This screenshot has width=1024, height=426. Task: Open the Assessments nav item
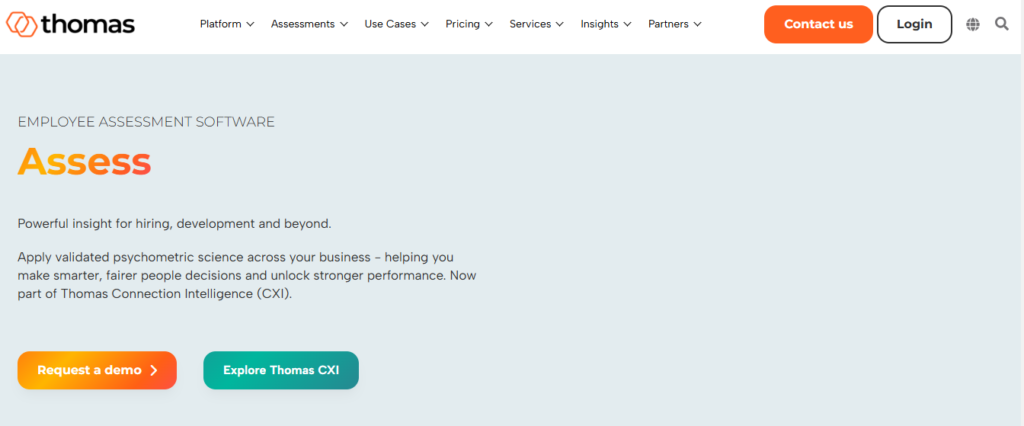click(x=303, y=24)
